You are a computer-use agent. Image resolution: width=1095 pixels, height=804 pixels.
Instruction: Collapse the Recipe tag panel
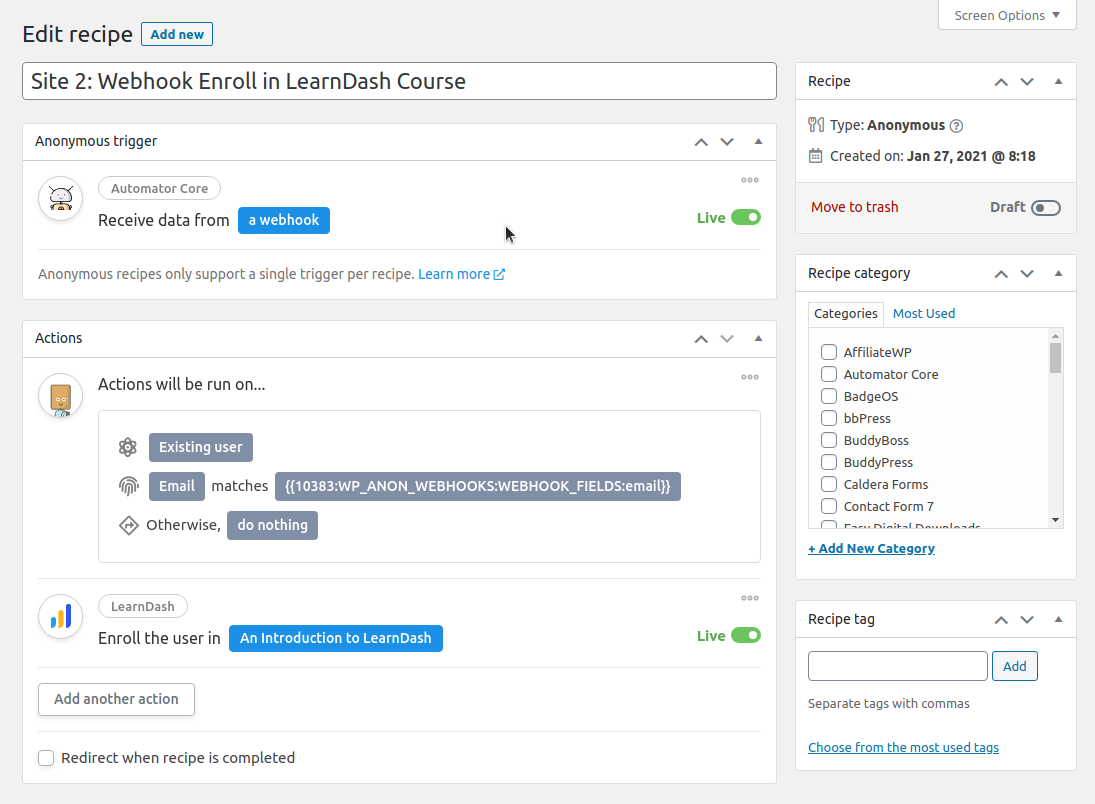[1058, 620]
